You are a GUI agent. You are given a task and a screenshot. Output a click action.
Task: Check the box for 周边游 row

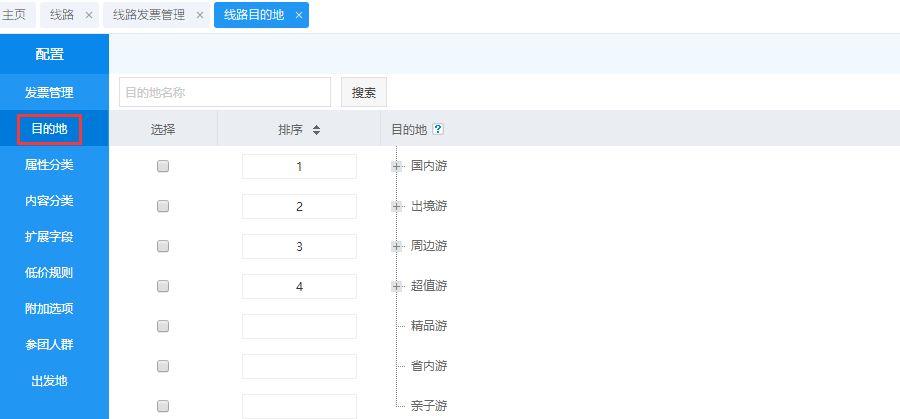(163, 247)
